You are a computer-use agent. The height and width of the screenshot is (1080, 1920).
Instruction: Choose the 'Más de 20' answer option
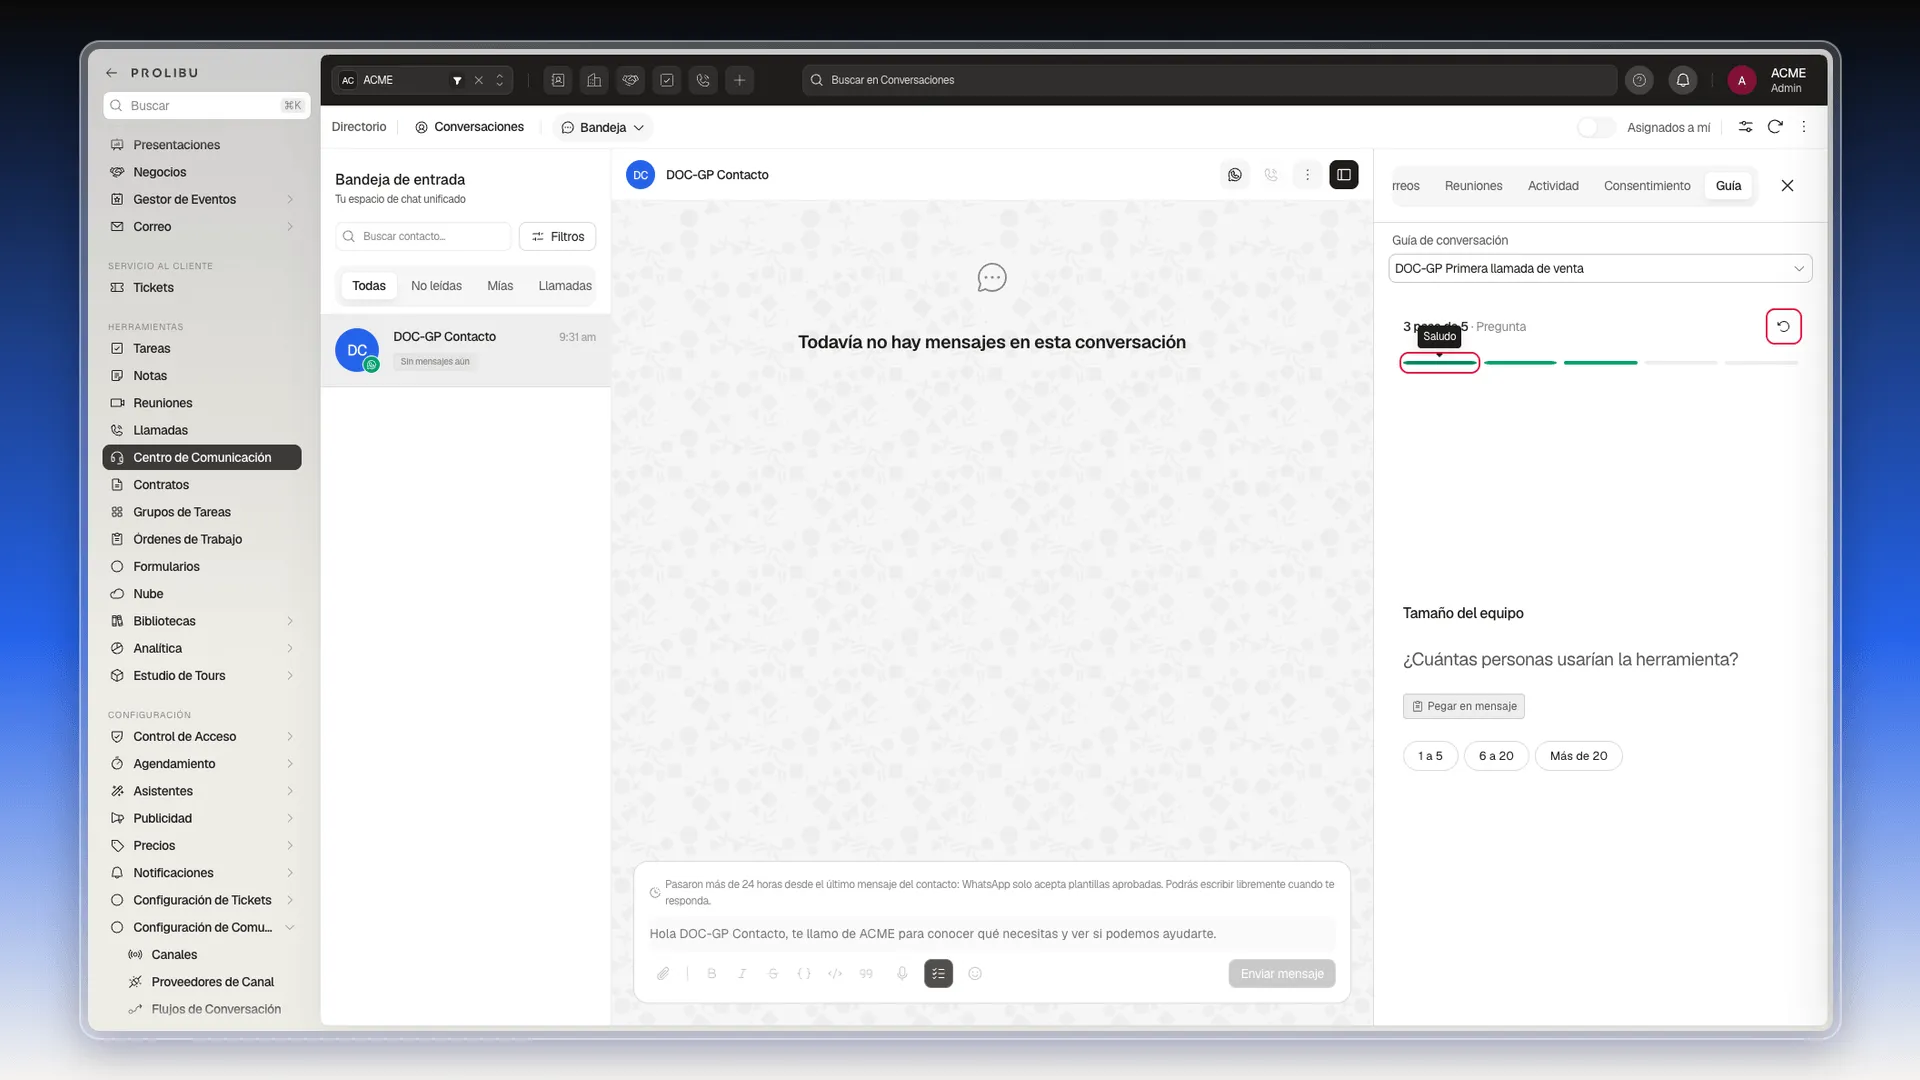pyautogui.click(x=1578, y=756)
